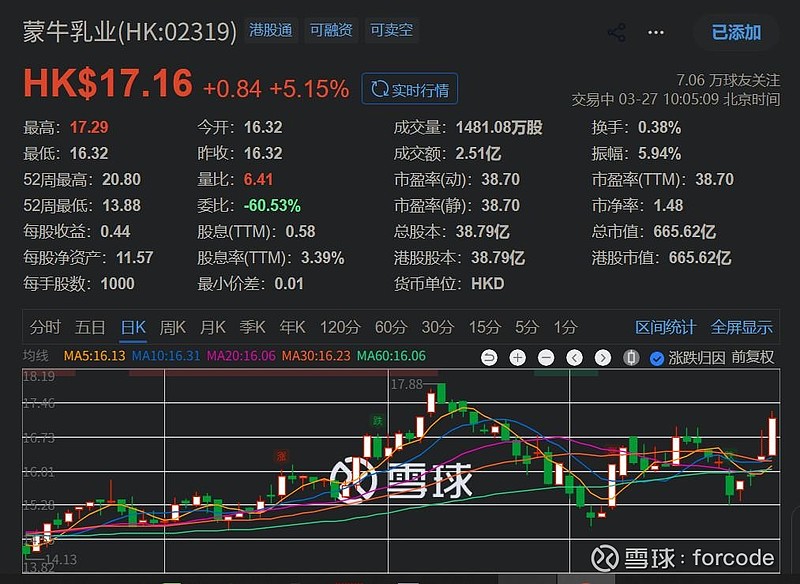This screenshot has height=584, width=800.
Task: Click the 总市值 665.62亿 value
Action: point(684,232)
